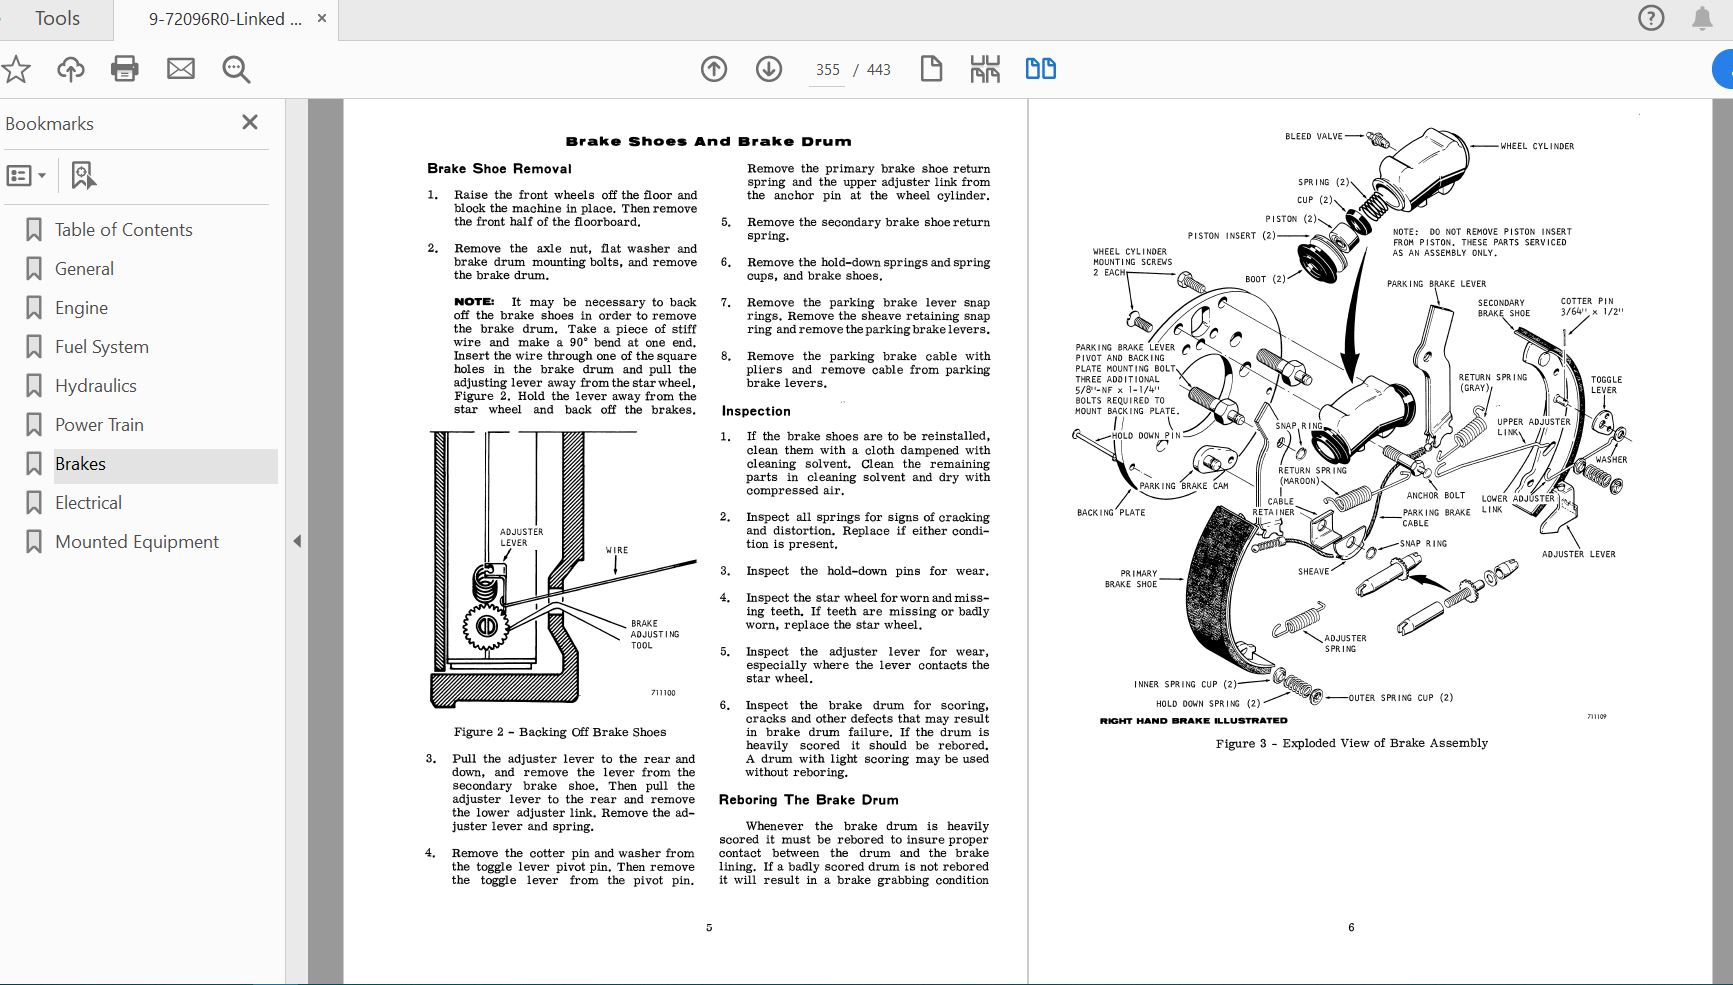The height and width of the screenshot is (985, 1733).
Task: Open the find text magnifier tool
Action: (237, 69)
